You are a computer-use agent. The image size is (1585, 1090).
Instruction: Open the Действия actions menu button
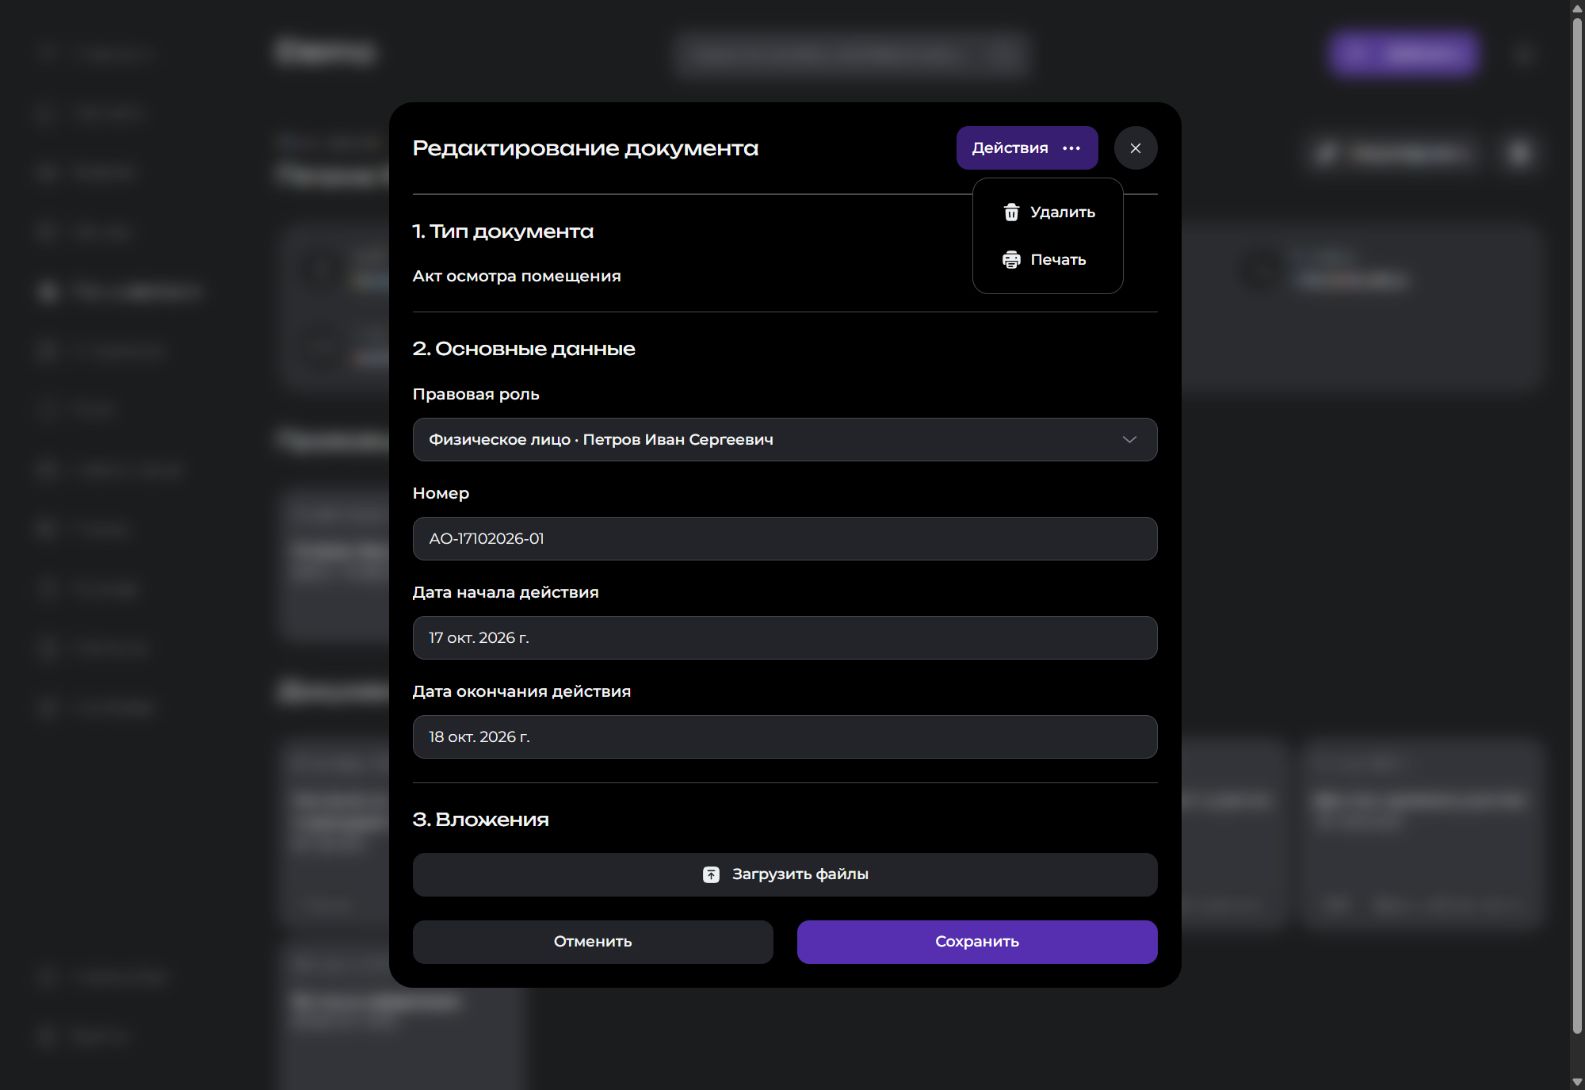(1026, 148)
